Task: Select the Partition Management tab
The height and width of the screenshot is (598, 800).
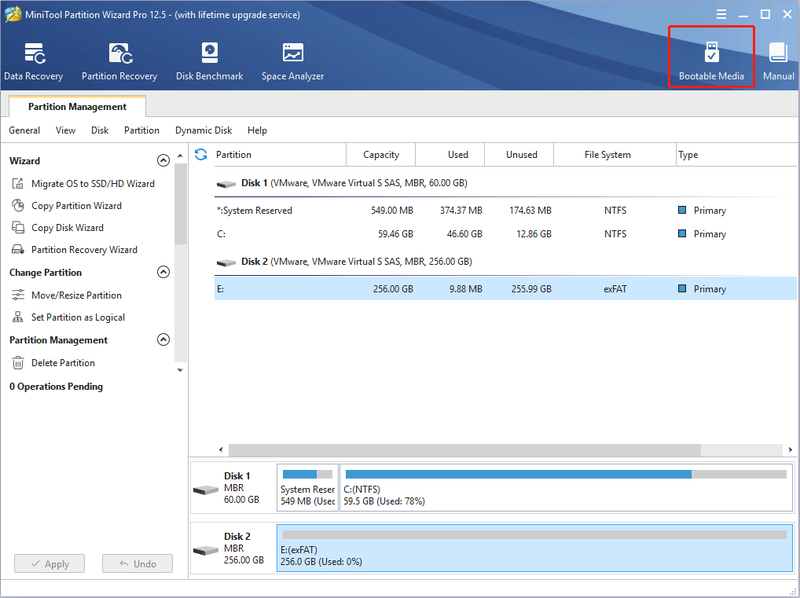Action: [77, 106]
